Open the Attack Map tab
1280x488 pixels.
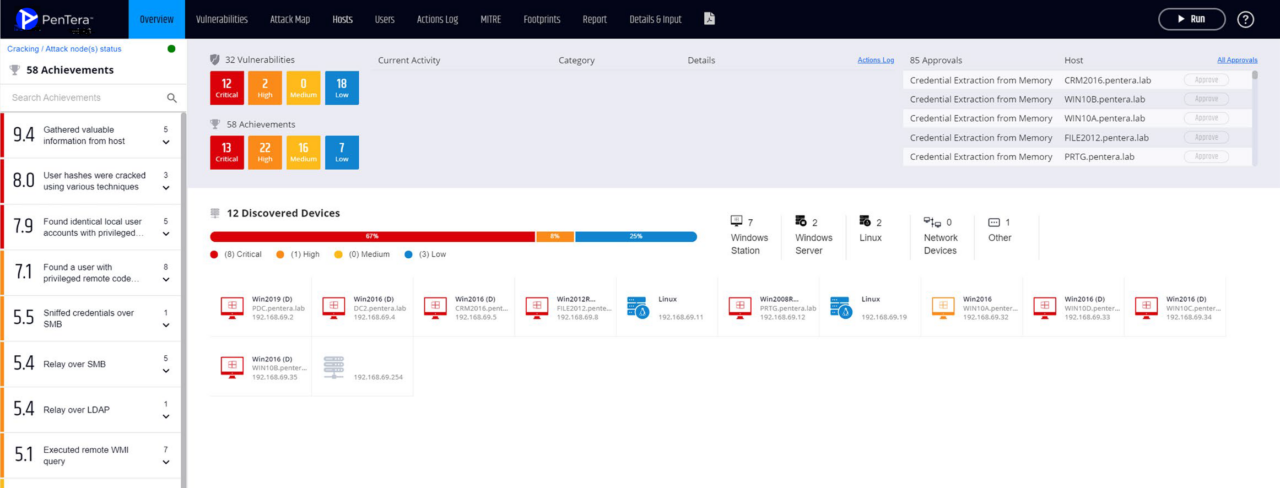click(290, 19)
